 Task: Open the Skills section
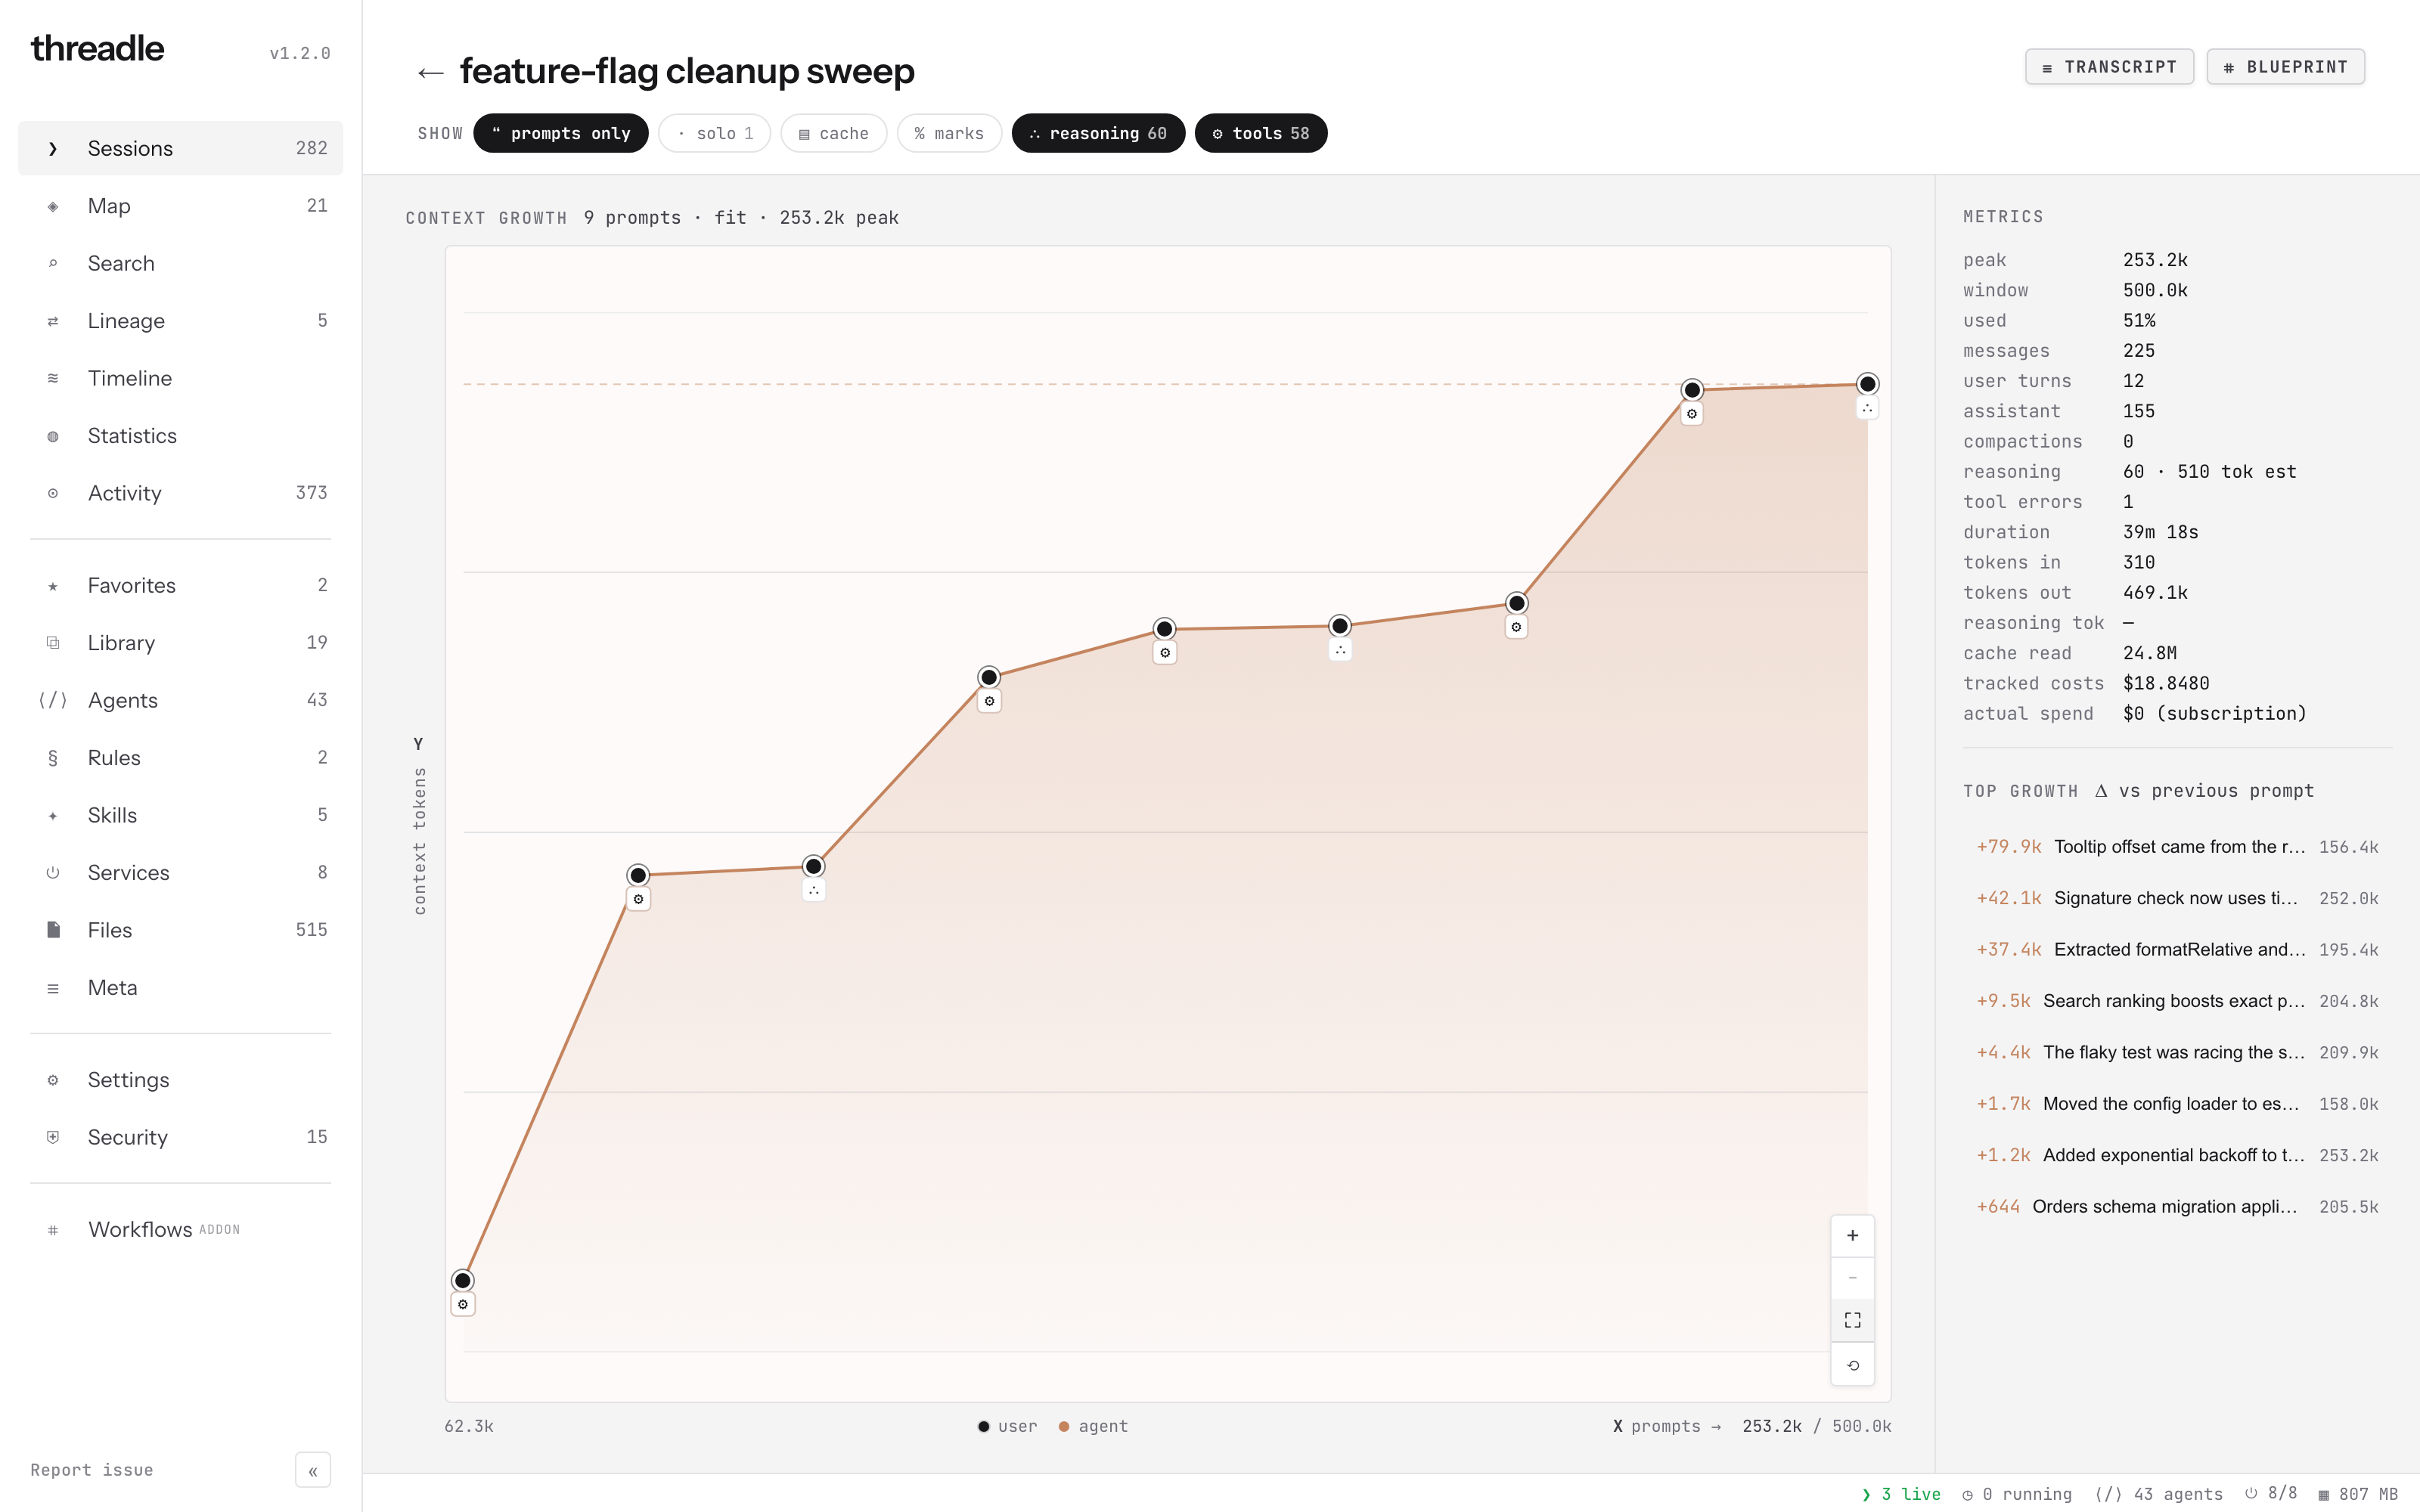click(x=180, y=815)
